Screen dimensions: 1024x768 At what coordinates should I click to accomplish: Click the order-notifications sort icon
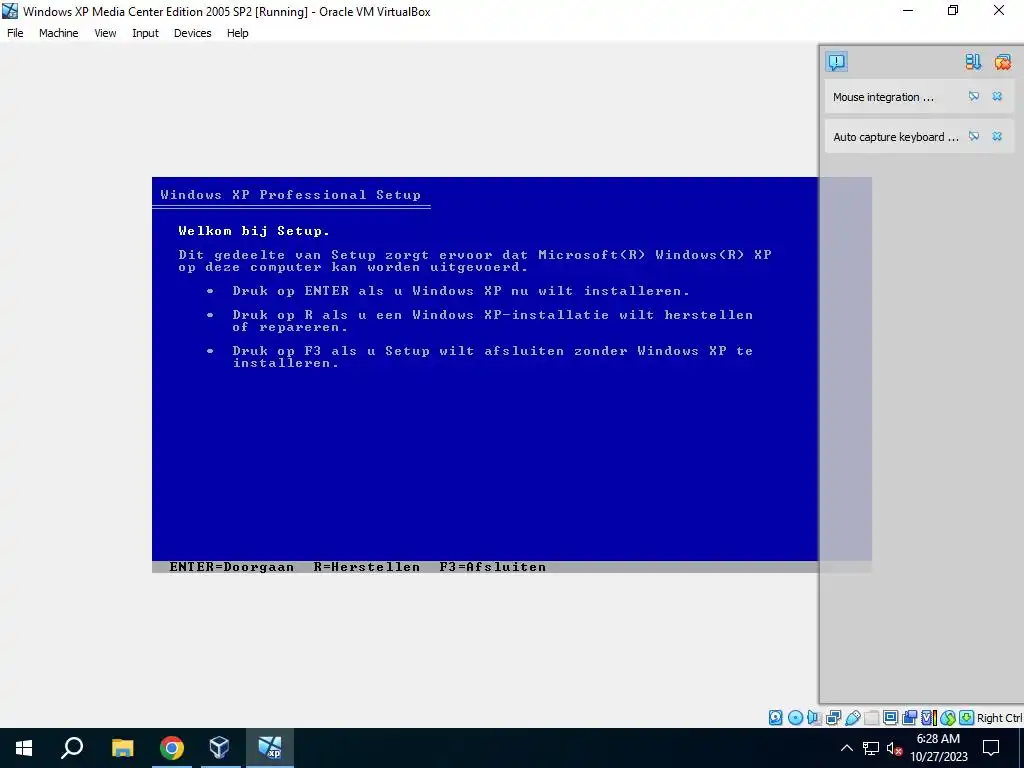973,62
